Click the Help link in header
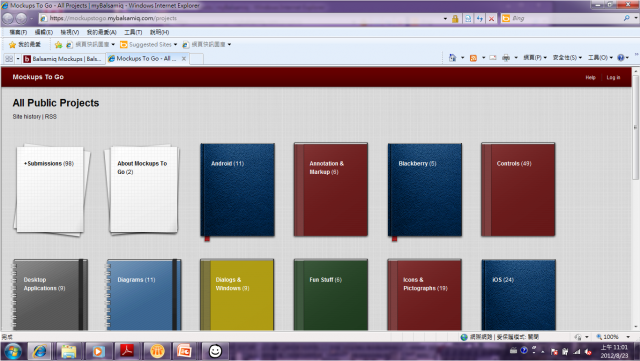Viewport: 640px width, 361px height. click(x=591, y=78)
